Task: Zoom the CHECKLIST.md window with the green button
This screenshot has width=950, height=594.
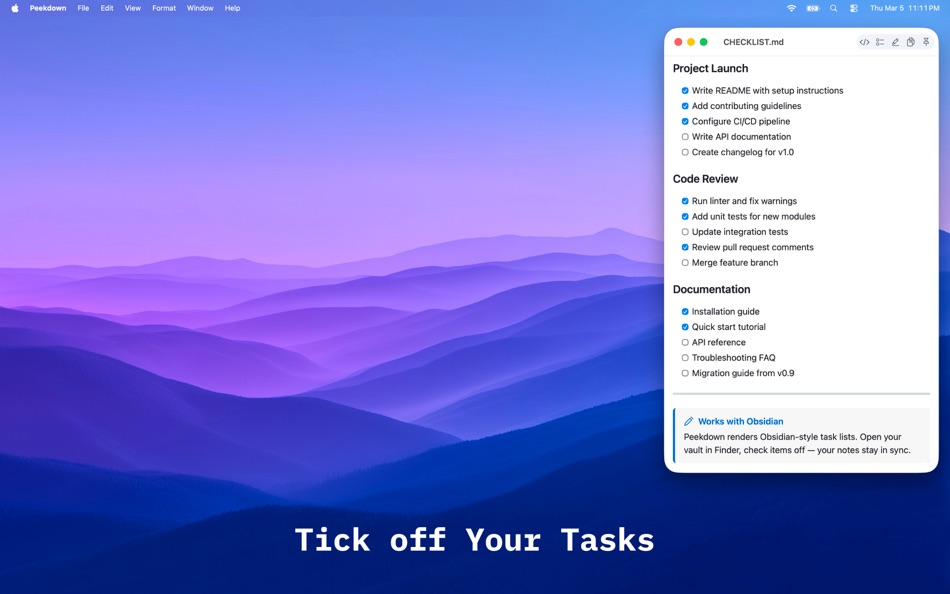Action: pos(703,42)
